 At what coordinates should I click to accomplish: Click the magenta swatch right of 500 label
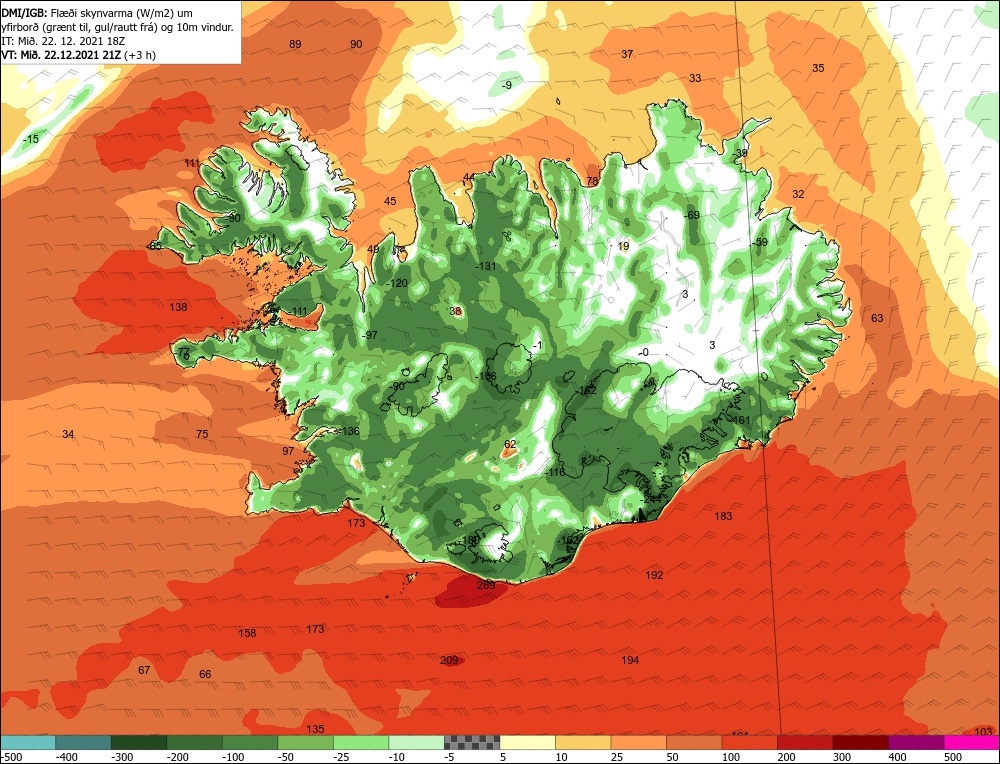click(x=971, y=742)
